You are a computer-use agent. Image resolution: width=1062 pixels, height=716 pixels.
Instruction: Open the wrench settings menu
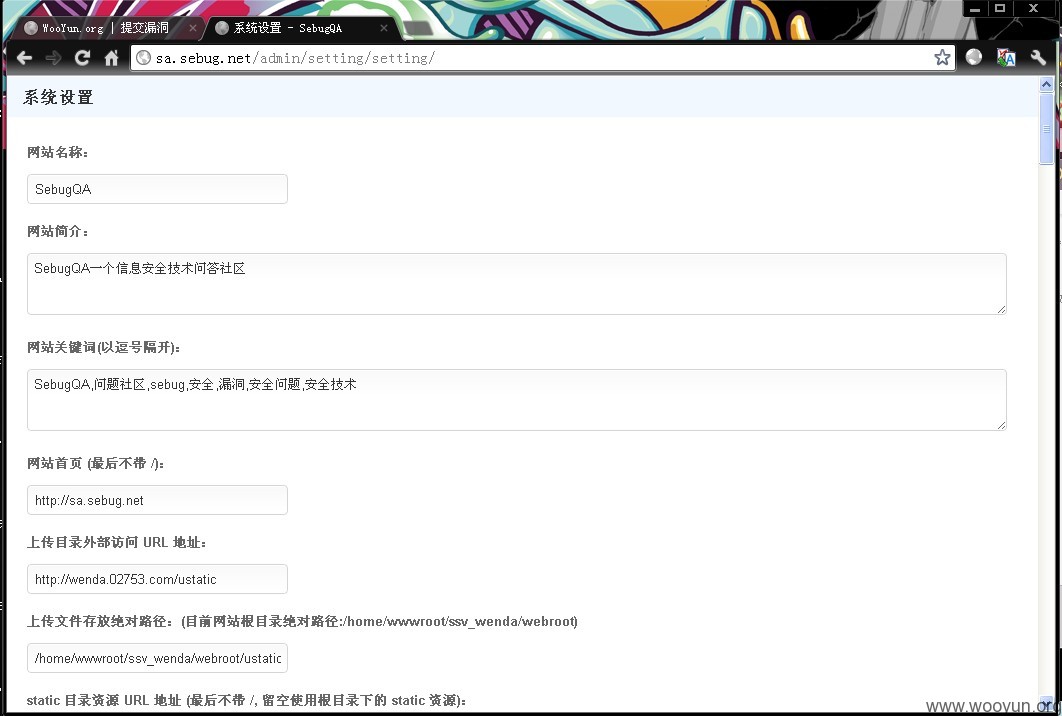pyautogui.click(x=1038, y=58)
